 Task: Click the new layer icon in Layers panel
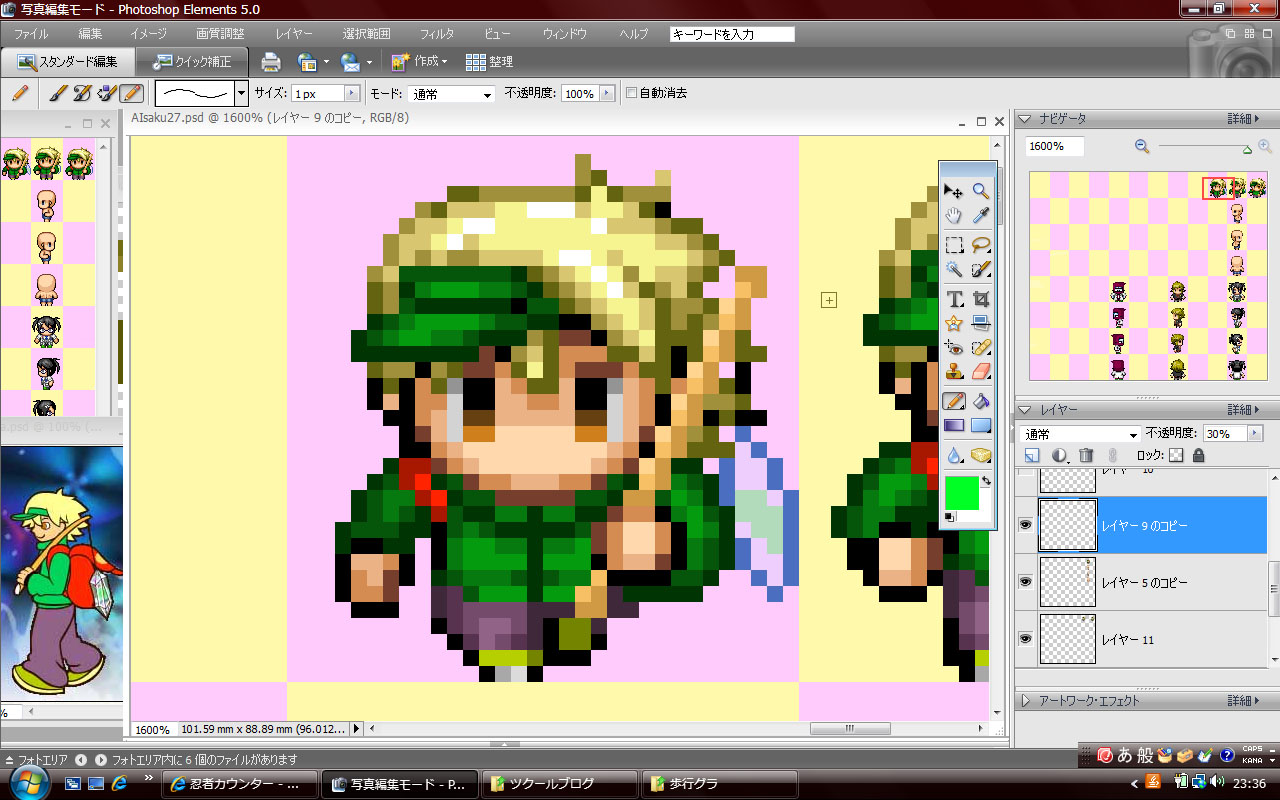coord(1032,456)
